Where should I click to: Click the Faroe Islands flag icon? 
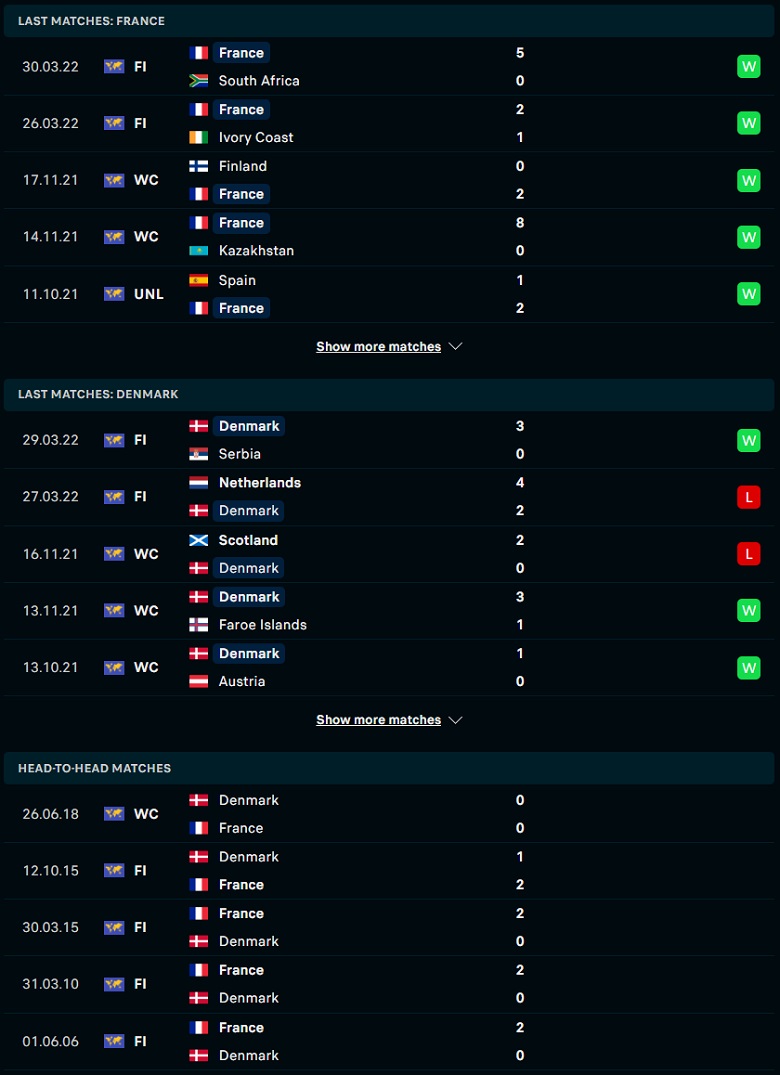199,625
